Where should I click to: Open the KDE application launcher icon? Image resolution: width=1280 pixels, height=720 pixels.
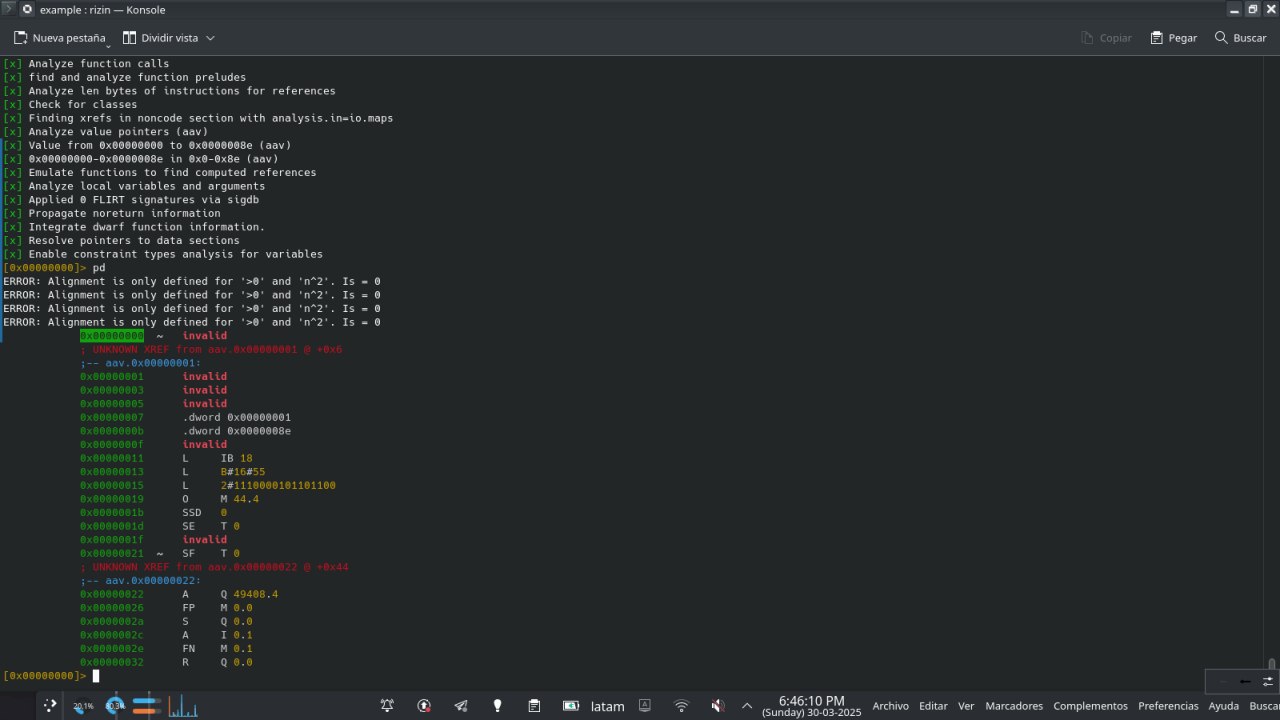click(x=50, y=705)
